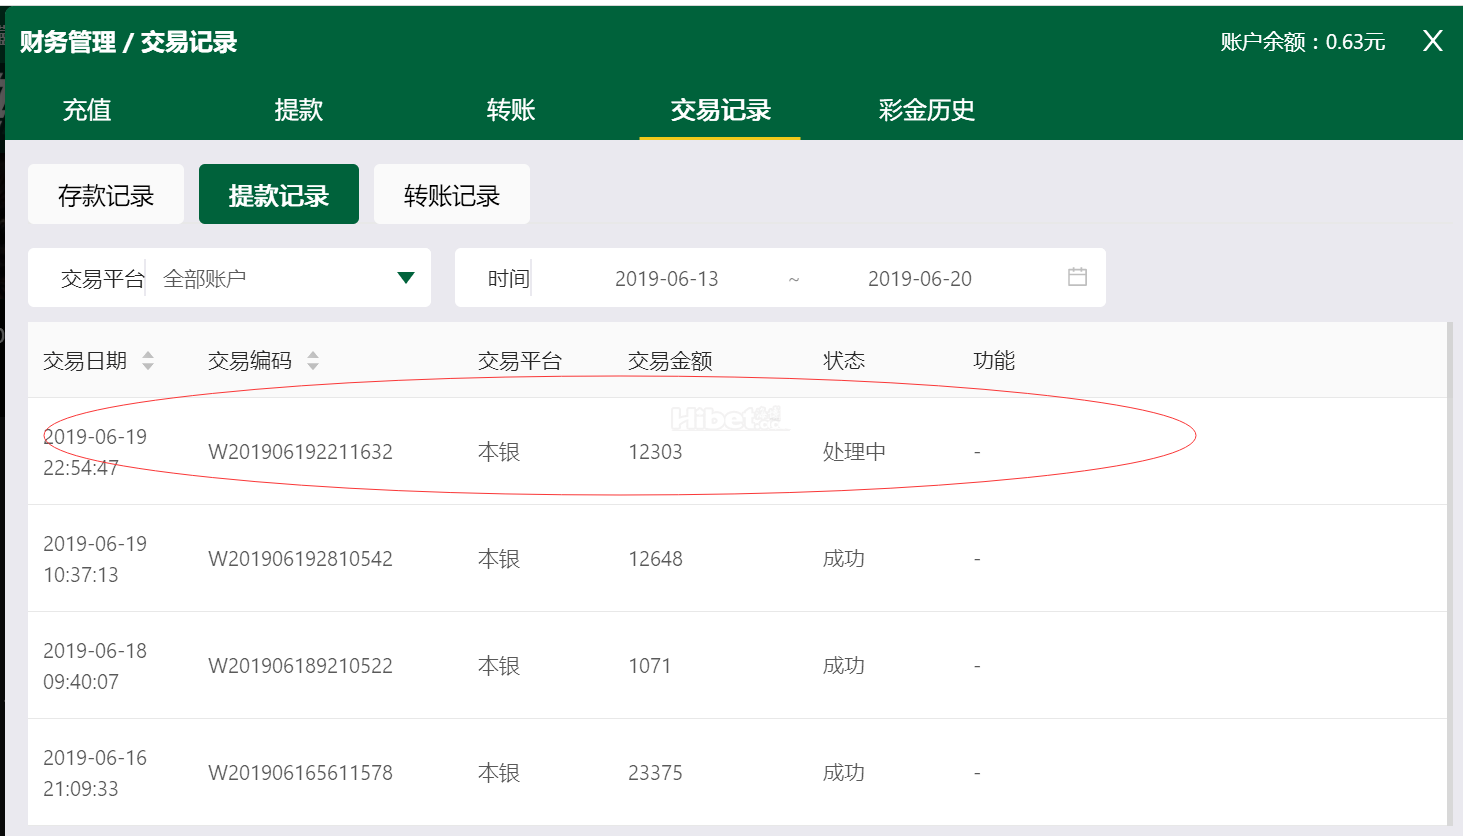This screenshot has width=1463, height=836.
Task: Switch to the 充值 tab
Action: tap(87, 110)
